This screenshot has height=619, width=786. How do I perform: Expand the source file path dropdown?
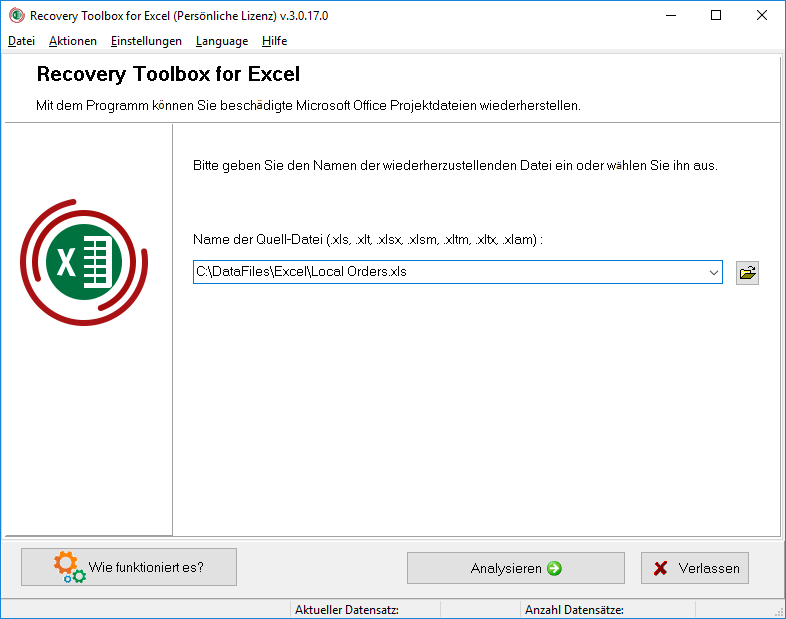coord(713,272)
